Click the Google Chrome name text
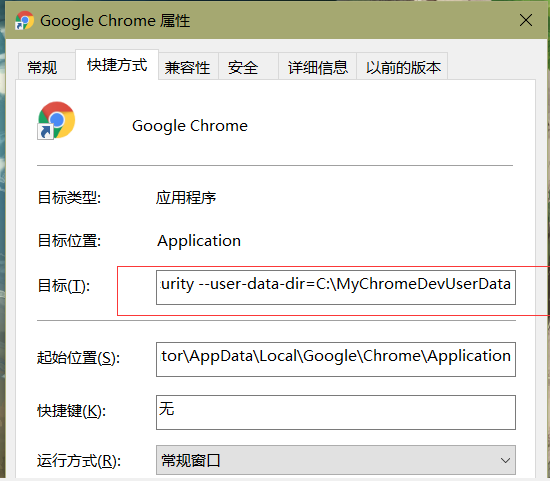The height and width of the screenshot is (481, 550). (x=190, y=126)
